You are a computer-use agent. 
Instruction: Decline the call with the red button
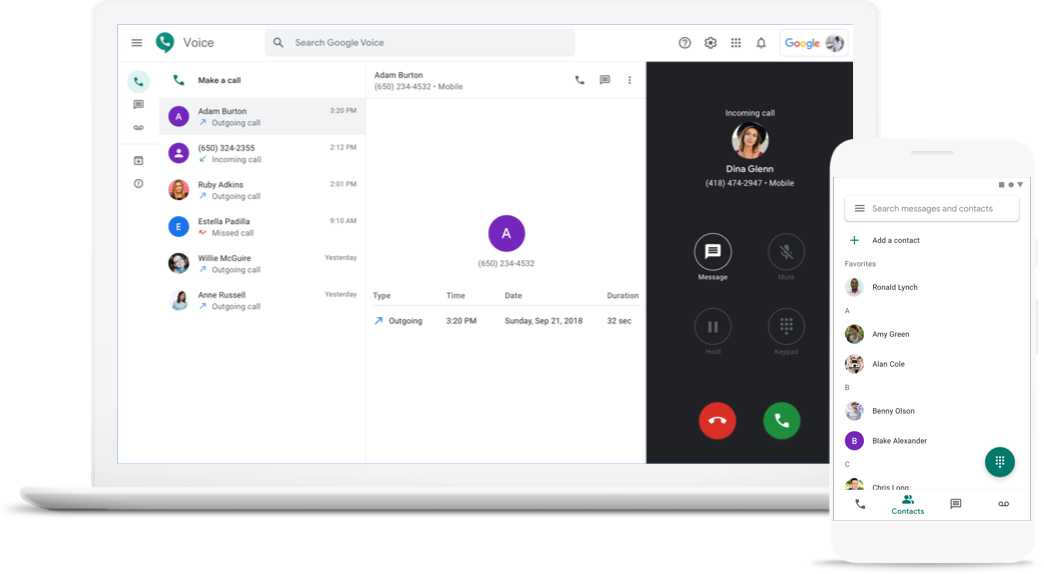[717, 421]
